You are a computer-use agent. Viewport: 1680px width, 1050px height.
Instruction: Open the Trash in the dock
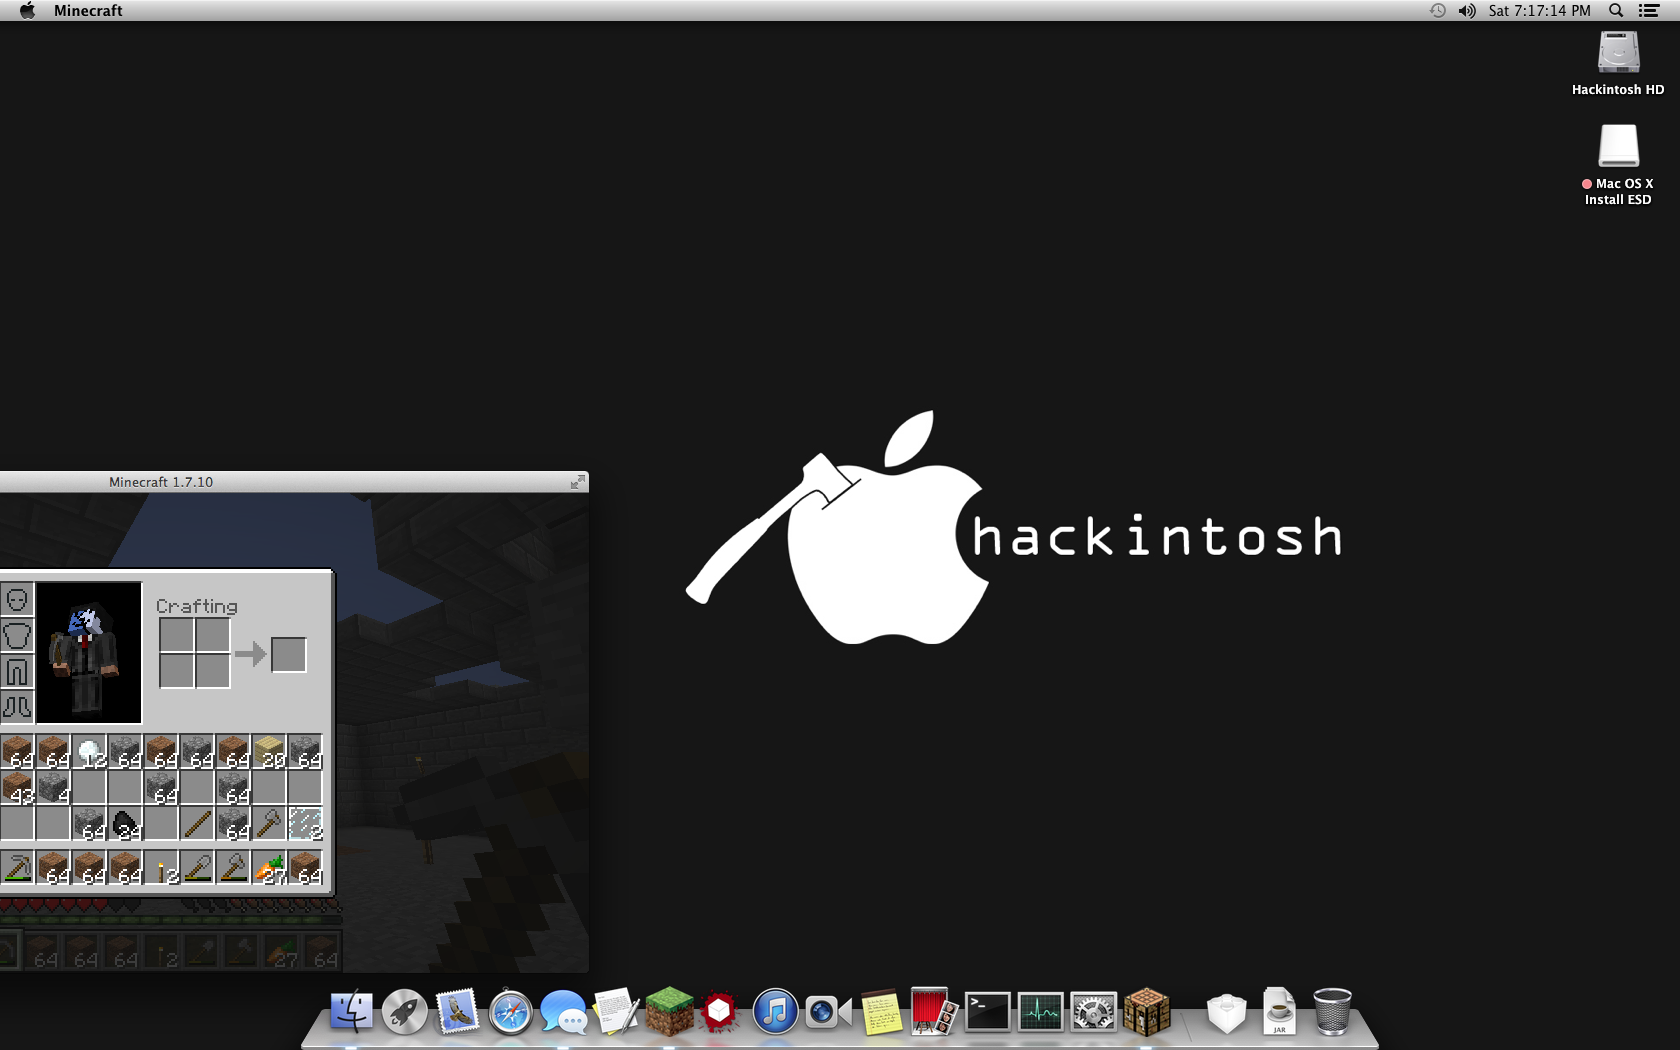tap(1332, 1011)
